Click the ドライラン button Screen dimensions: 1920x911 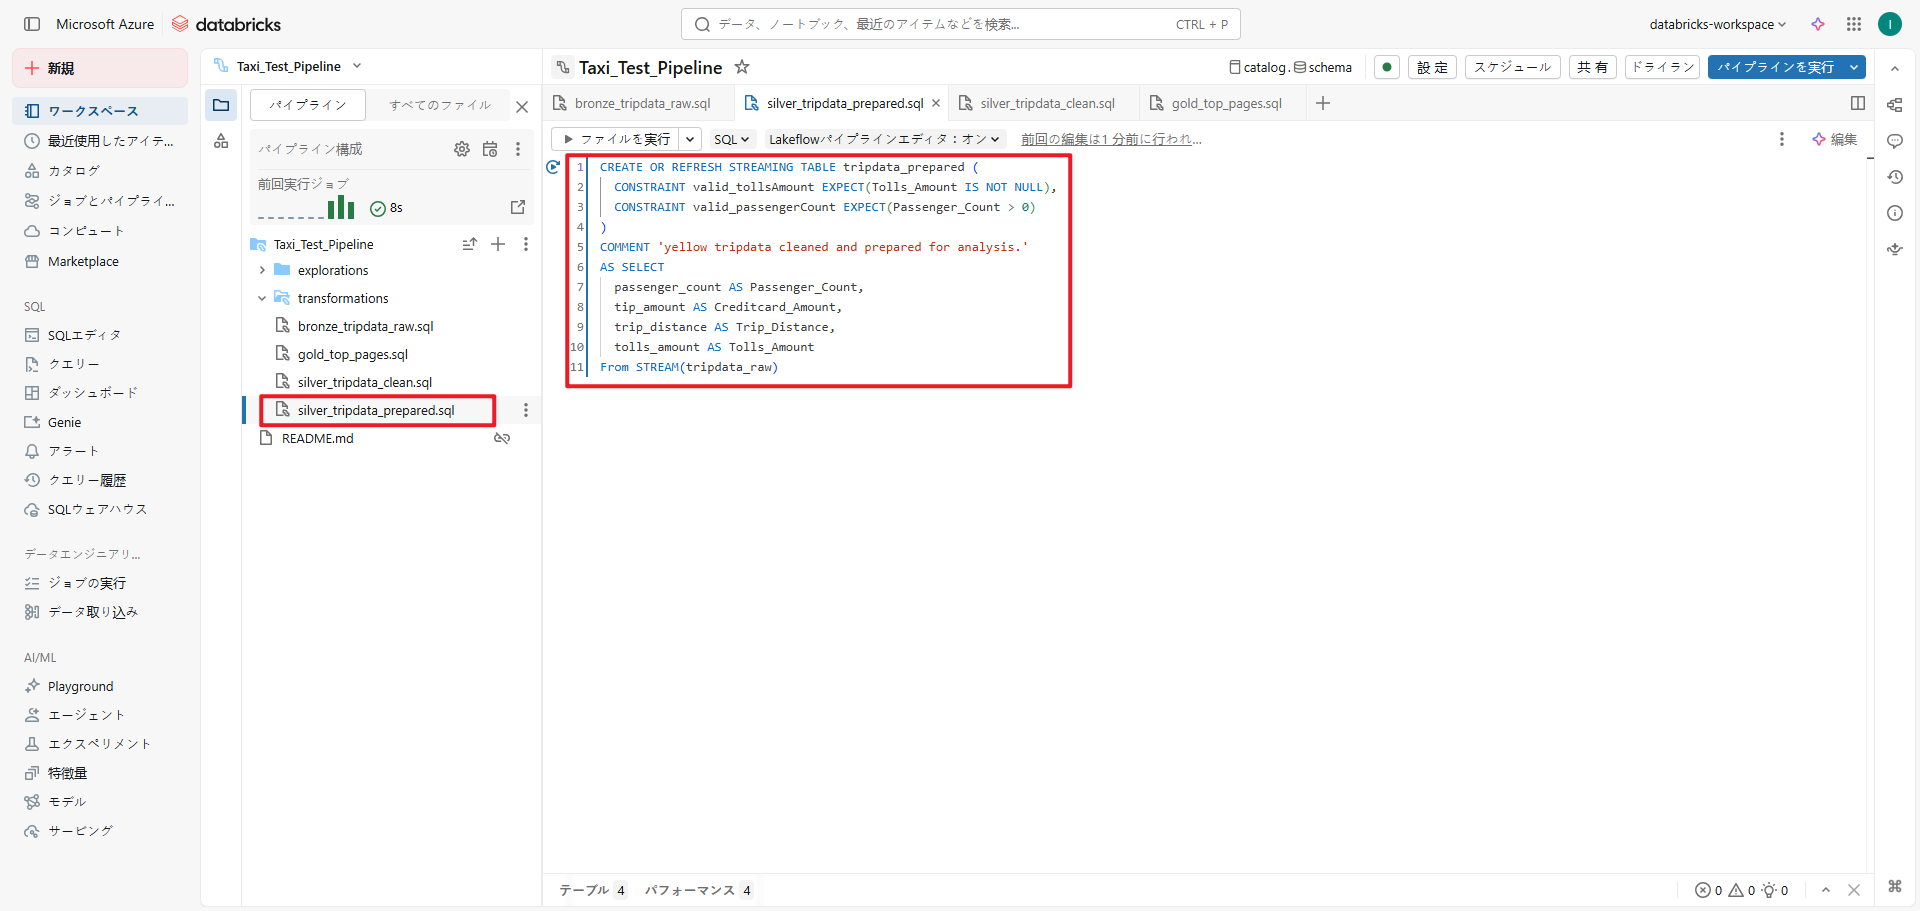pos(1662,67)
